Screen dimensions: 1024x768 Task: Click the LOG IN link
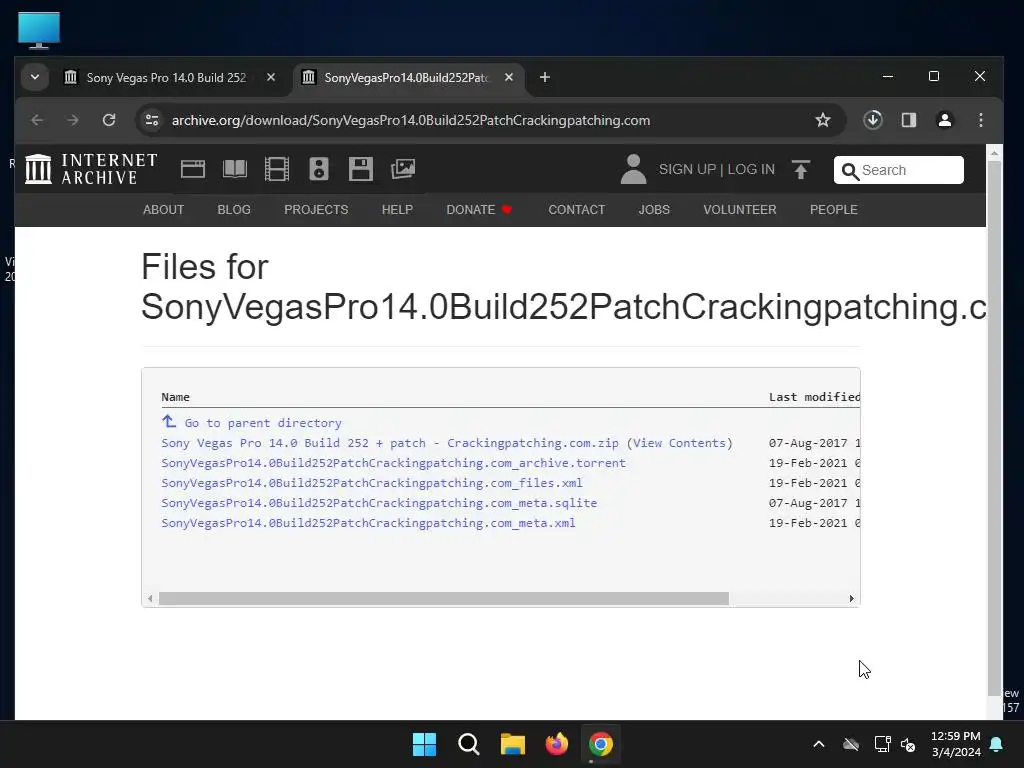coord(751,169)
